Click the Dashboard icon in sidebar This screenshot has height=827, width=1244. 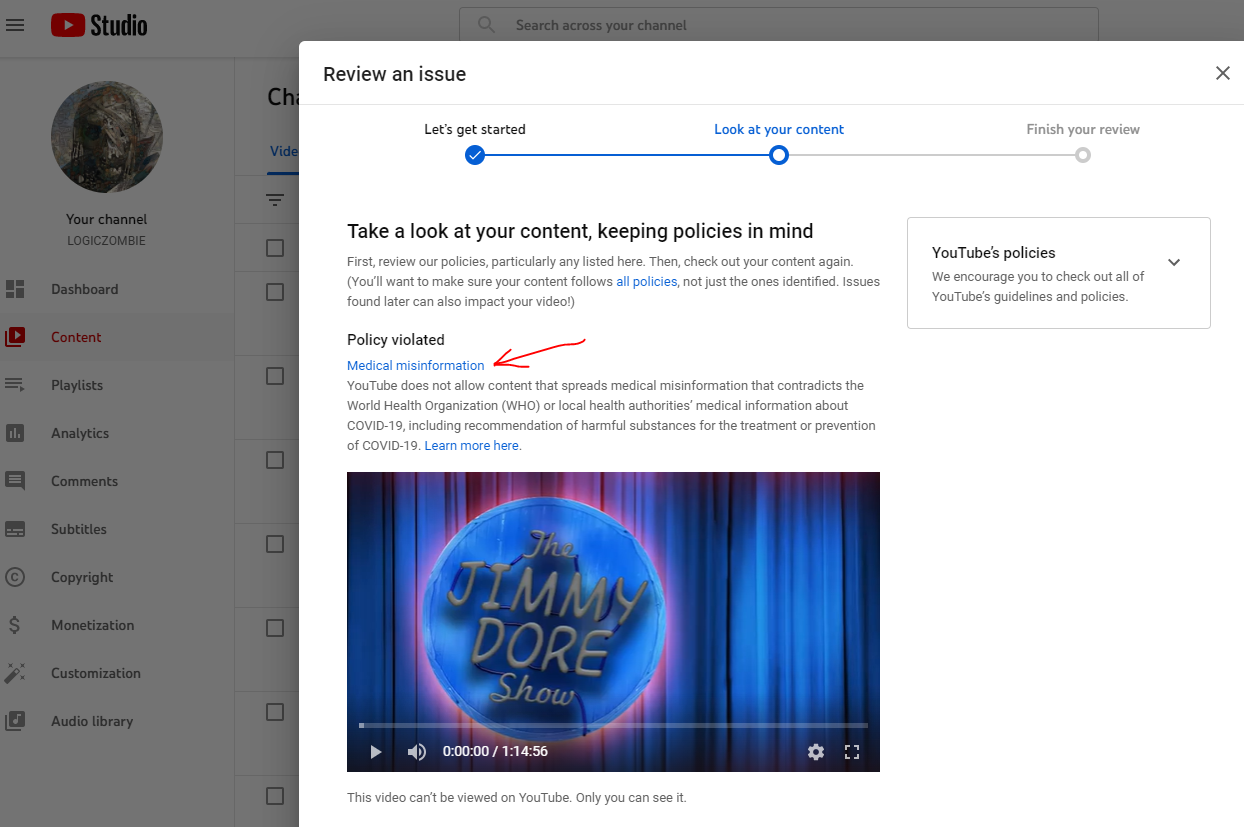tap(15, 289)
